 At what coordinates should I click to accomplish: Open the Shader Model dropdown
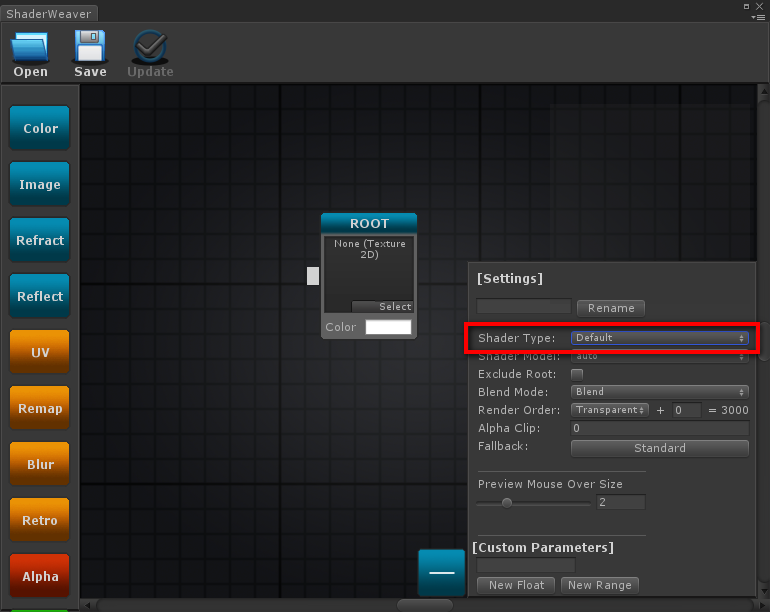pos(660,356)
